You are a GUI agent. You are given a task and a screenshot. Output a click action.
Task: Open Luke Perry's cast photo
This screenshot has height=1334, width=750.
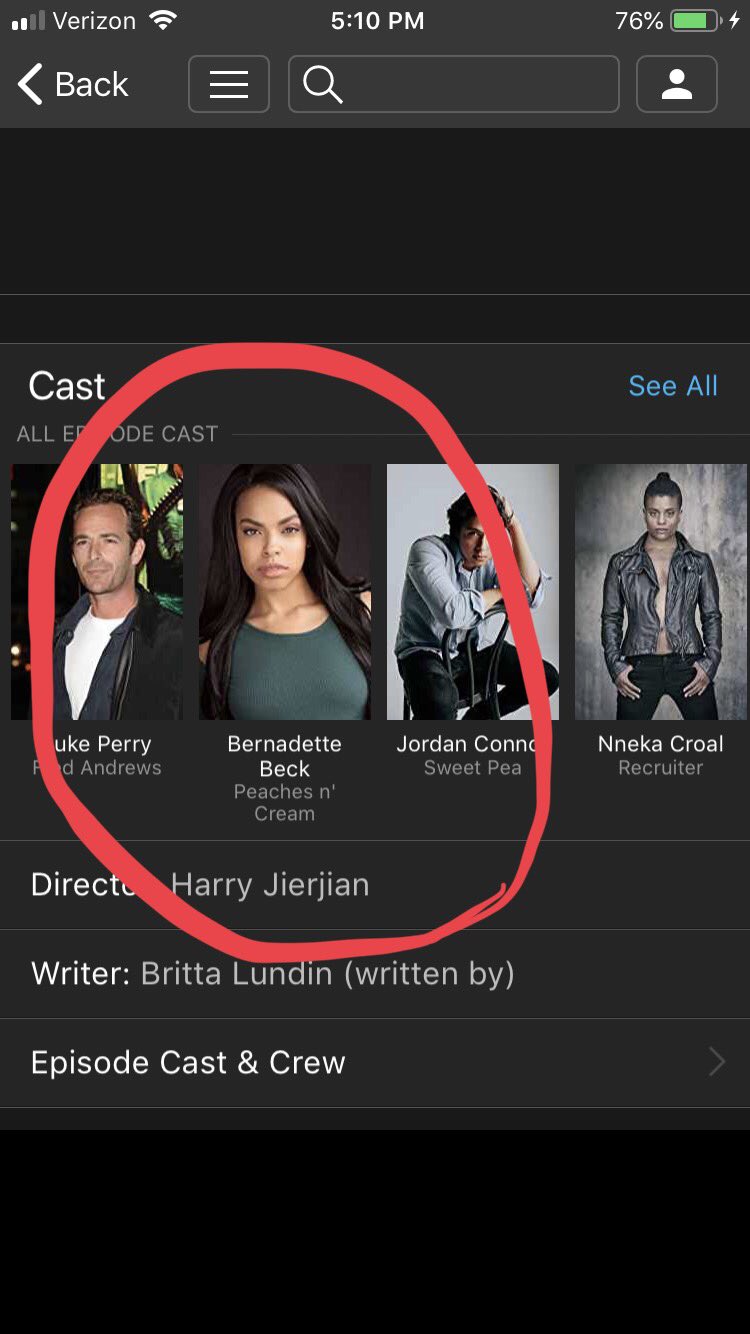(x=97, y=592)
